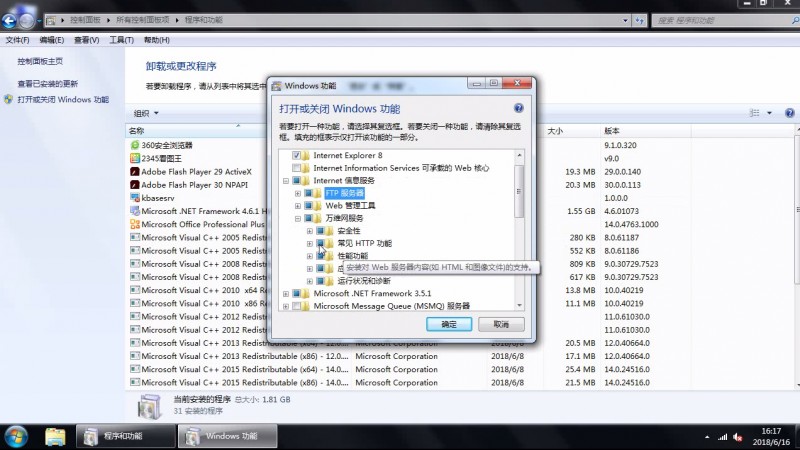The height and width of the screenshot is (450, 800).
Task: Click the 2345看图王 program icon
Action: tap(135, 159)
